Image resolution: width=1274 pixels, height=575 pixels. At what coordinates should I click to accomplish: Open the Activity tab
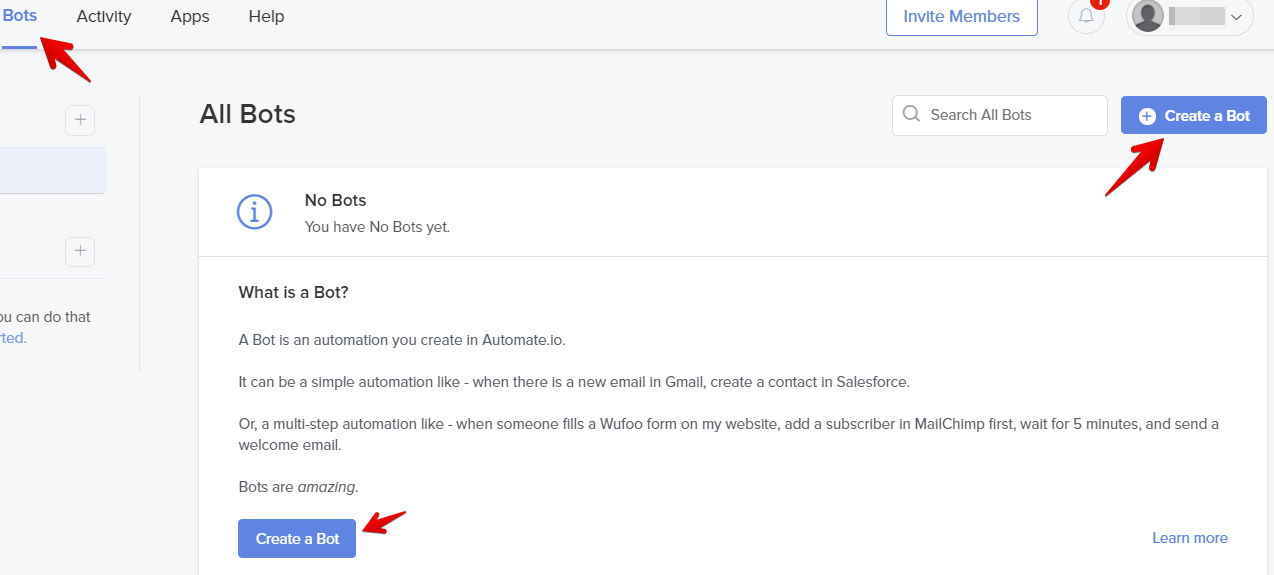(x=104, y=16)
